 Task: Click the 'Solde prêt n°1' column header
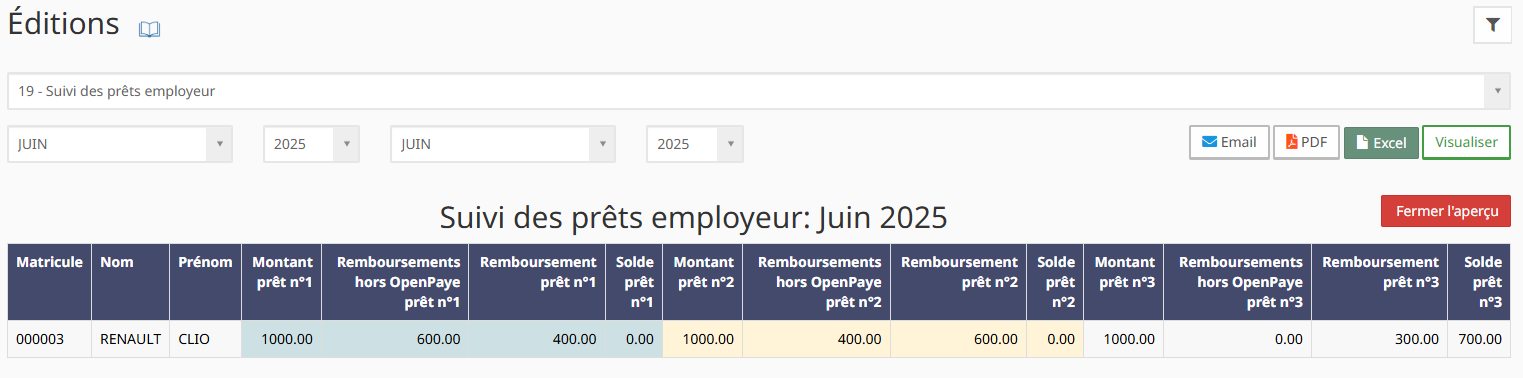[634, 281]
